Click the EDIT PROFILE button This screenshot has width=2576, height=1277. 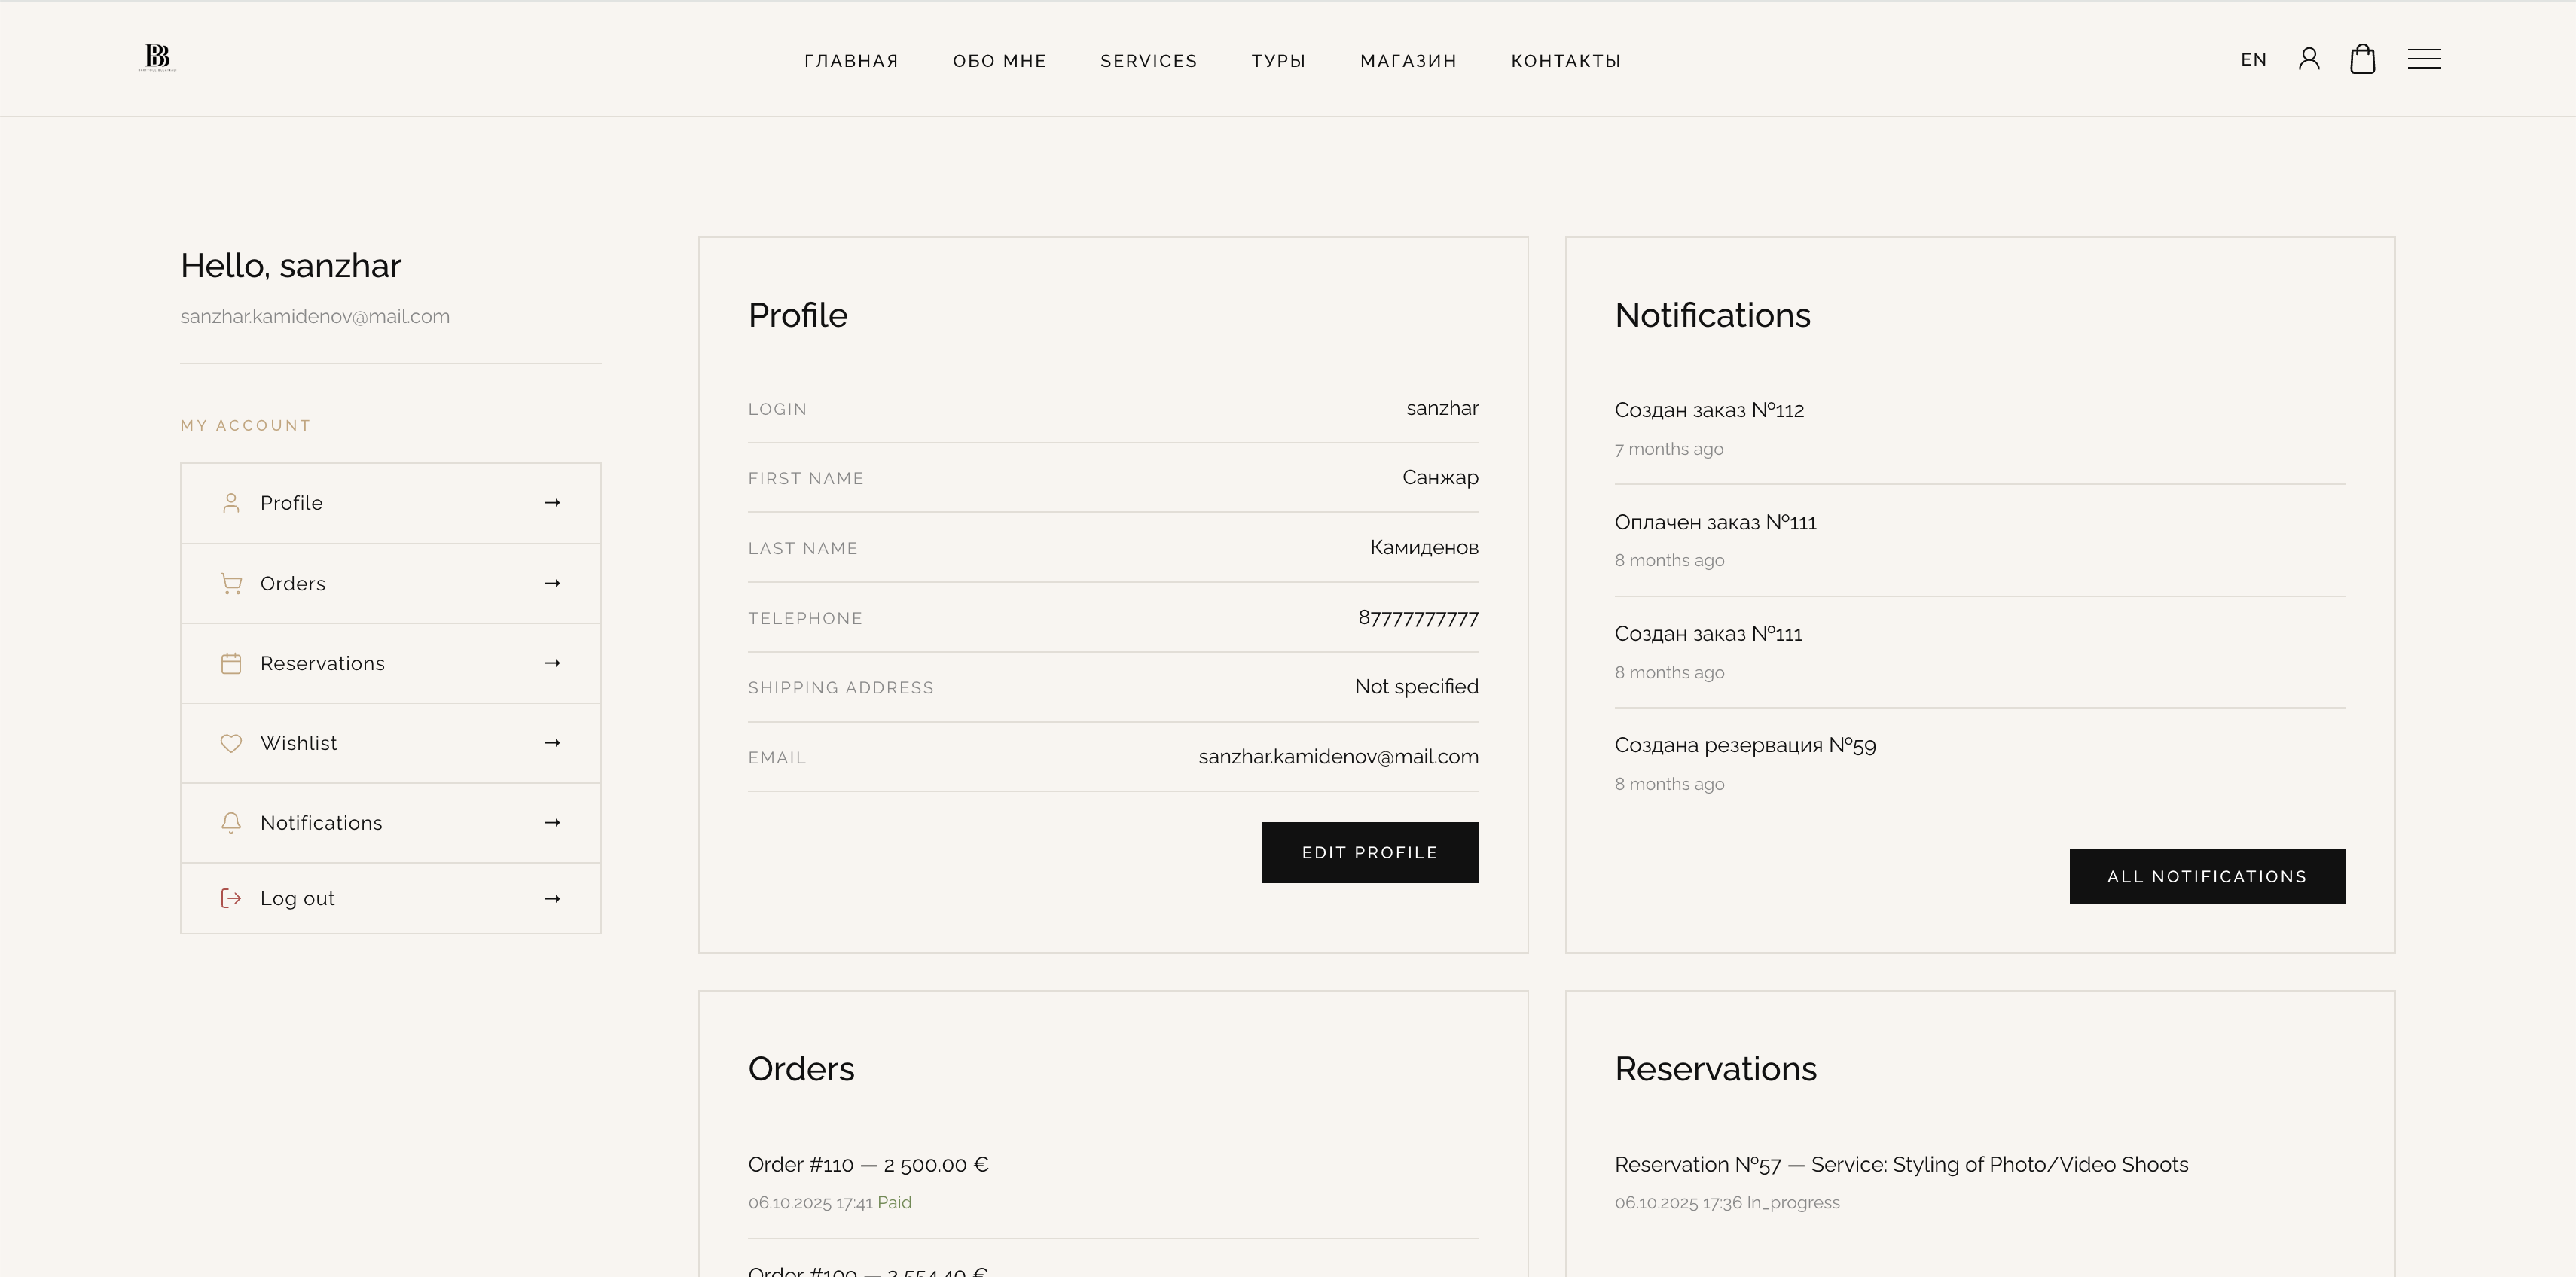pos(1370,852)
